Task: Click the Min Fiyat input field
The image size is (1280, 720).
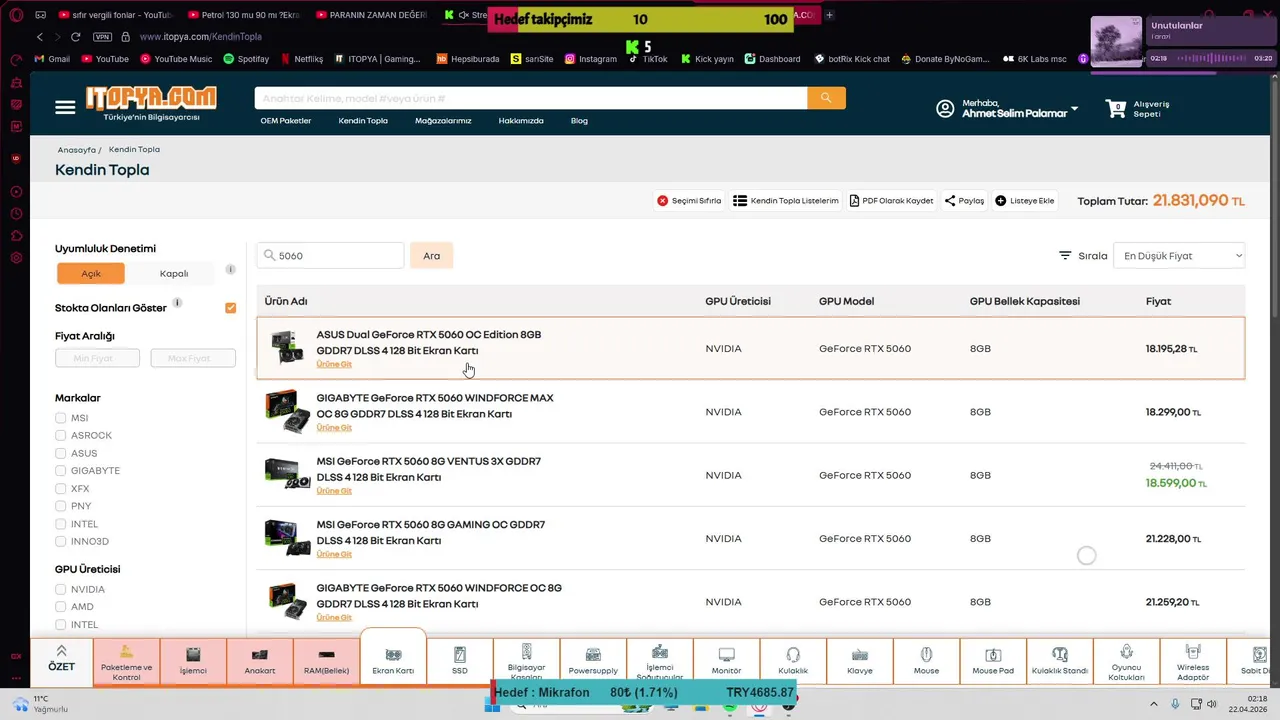Action: pos(97,358)
